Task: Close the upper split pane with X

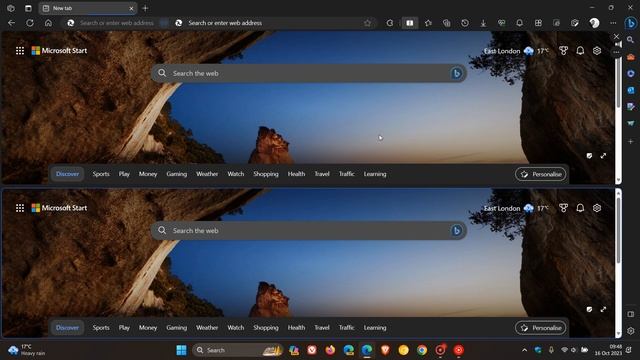Action: coord(616,37)
